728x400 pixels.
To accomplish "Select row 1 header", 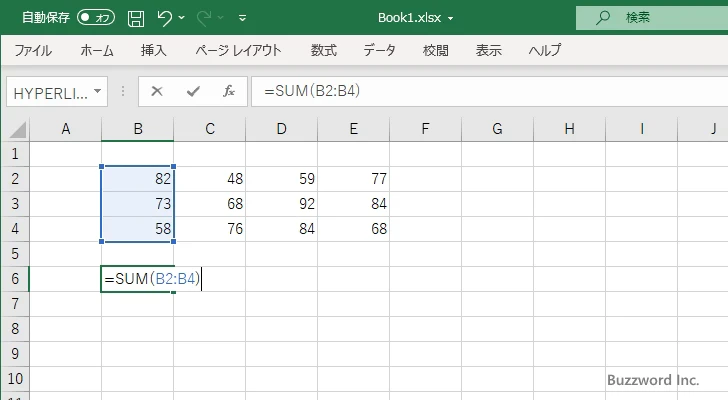I will click(x=15, y=154).
